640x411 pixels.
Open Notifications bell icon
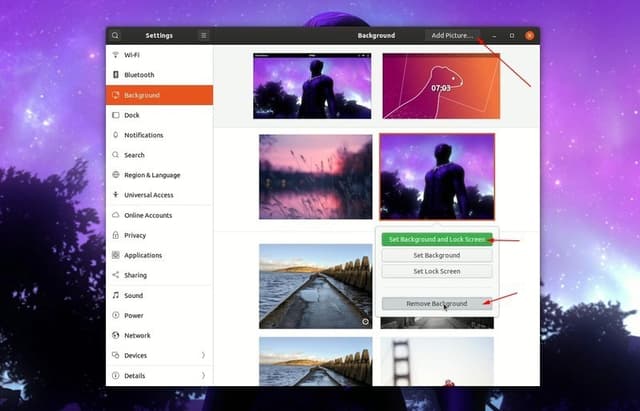coord(116,135)
